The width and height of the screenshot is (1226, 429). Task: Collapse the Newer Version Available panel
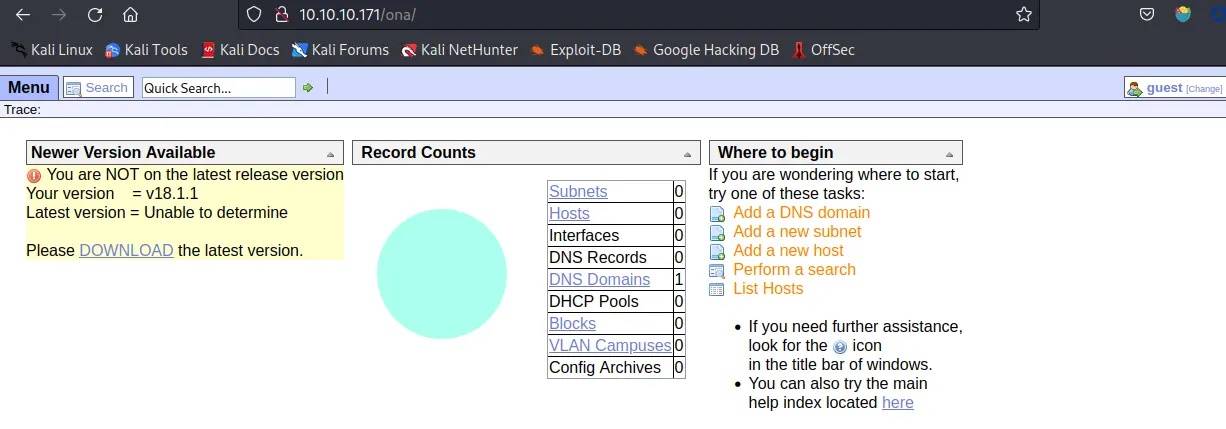coord(330,154)
